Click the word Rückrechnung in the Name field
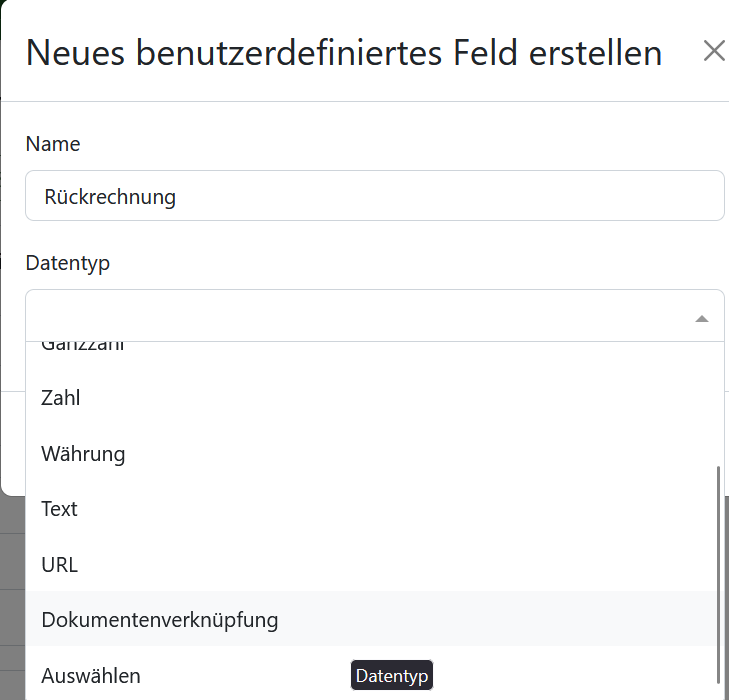729x700 pixels. pos(110,197)
